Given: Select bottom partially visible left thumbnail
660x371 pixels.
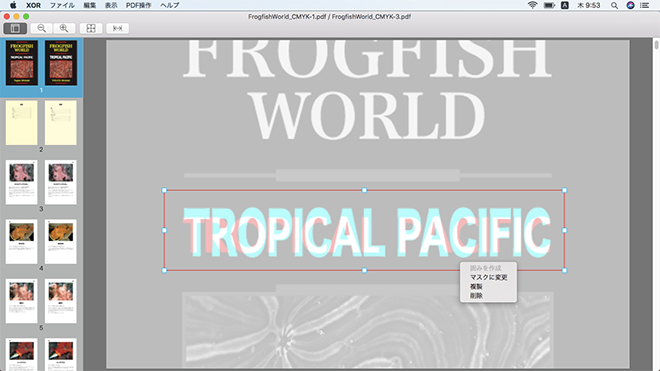Looking at the screenshot, I should click(x=21, y=354).
